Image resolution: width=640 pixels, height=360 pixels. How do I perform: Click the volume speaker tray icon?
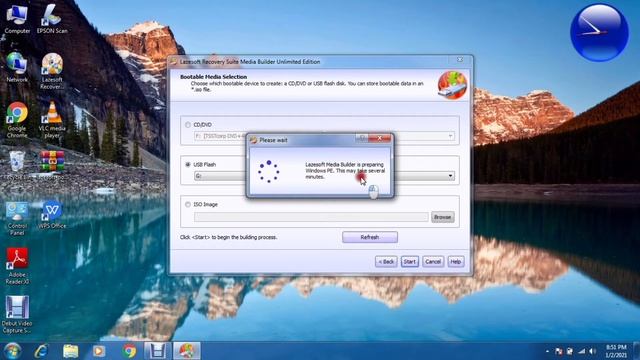(592, 351)
